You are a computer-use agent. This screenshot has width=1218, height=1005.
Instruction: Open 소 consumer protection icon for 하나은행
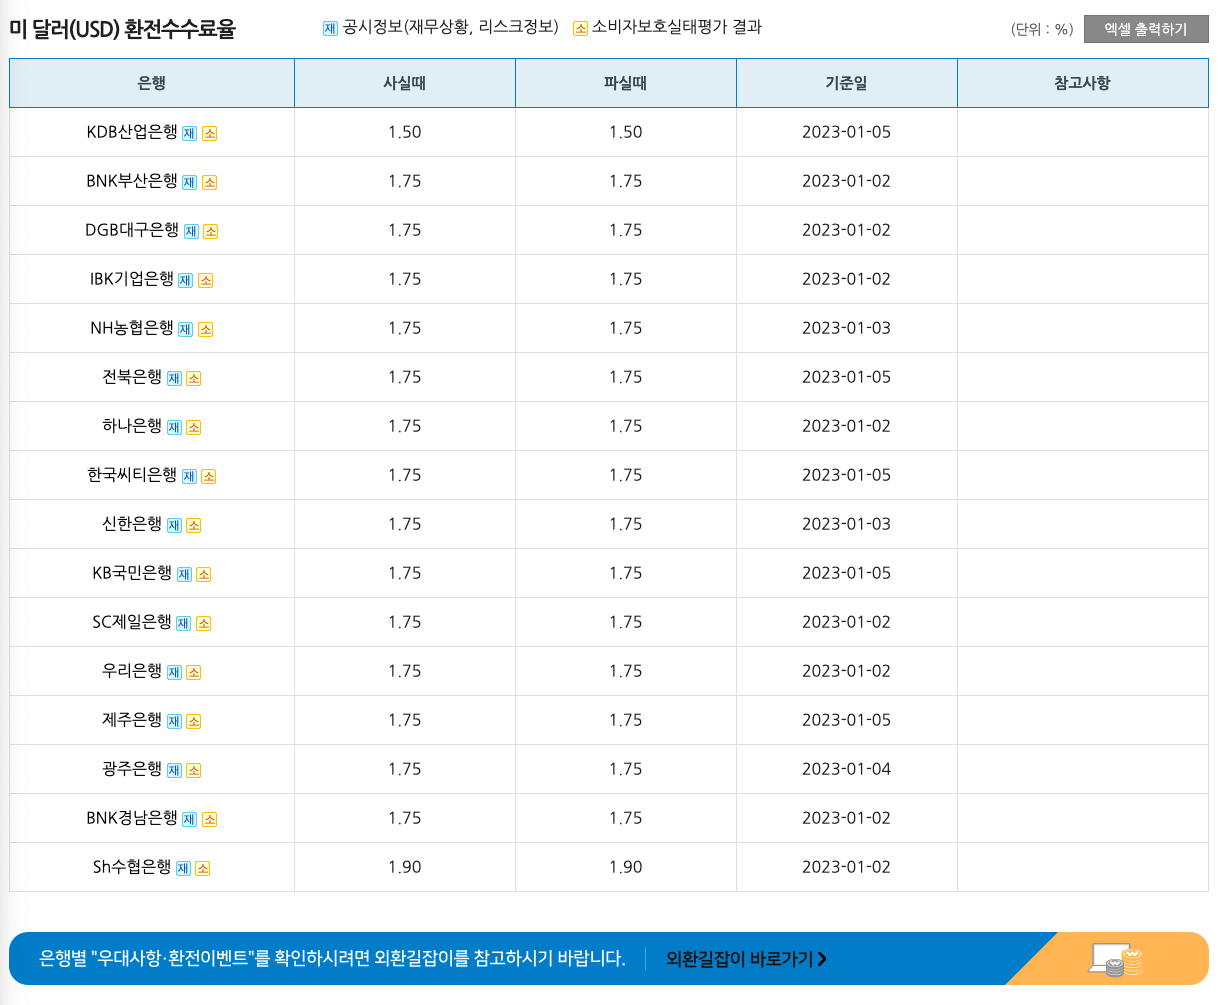(193, 427)
